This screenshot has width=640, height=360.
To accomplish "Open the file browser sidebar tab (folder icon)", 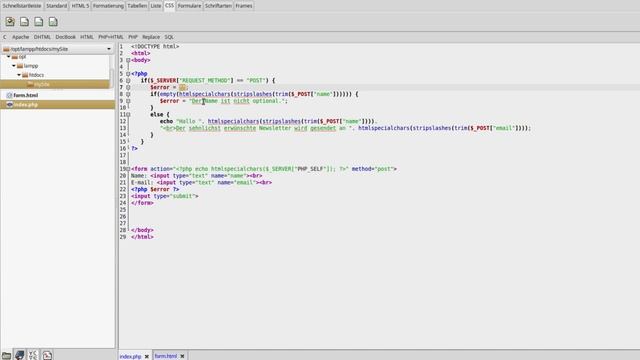I will 6,355.
